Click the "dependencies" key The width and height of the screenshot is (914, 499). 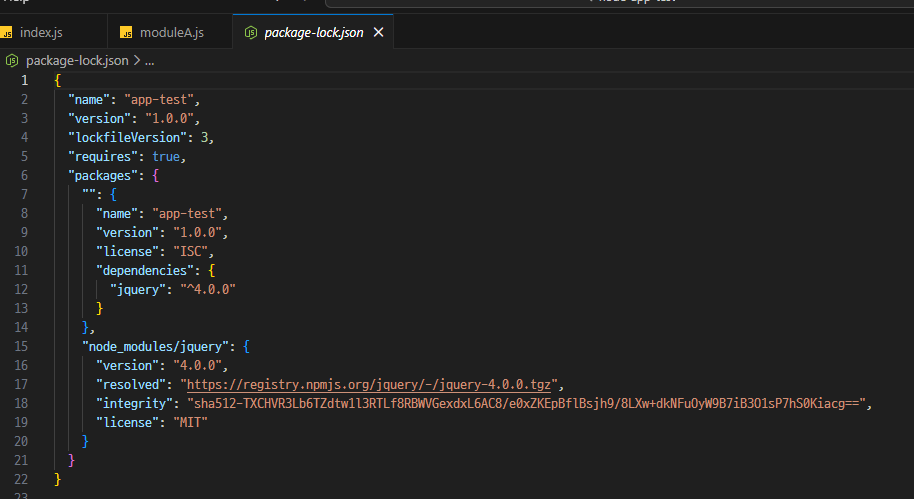[145, 270]
